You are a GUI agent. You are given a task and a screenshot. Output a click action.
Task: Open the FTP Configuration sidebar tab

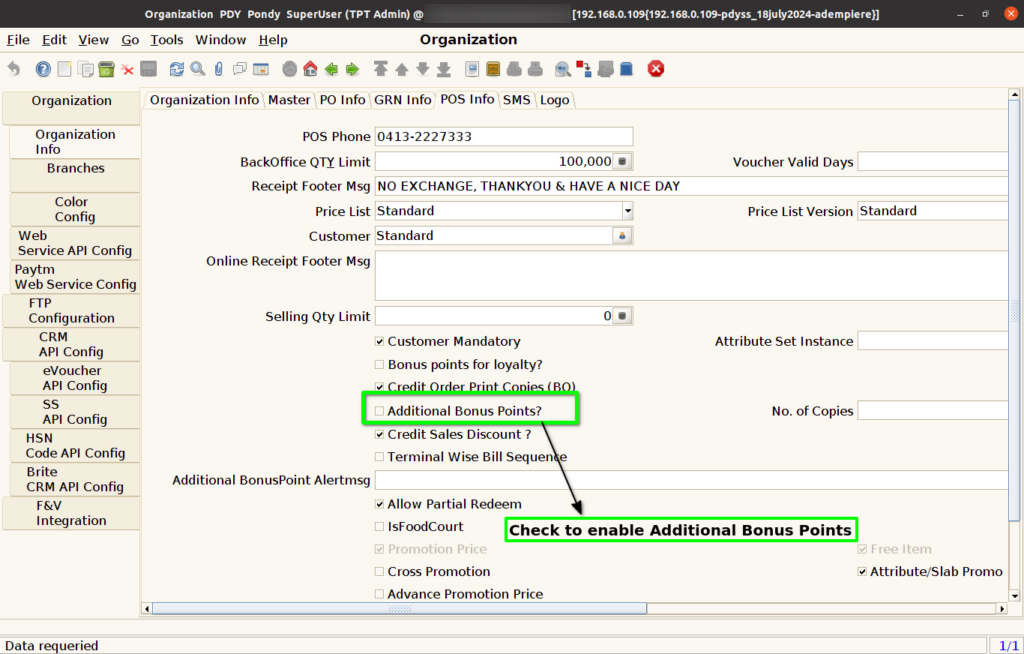[x=71, y=310]
